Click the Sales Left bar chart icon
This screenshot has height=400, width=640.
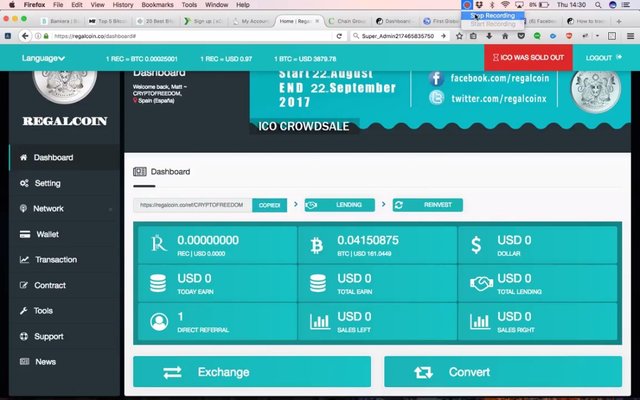[x=320, y=322]
